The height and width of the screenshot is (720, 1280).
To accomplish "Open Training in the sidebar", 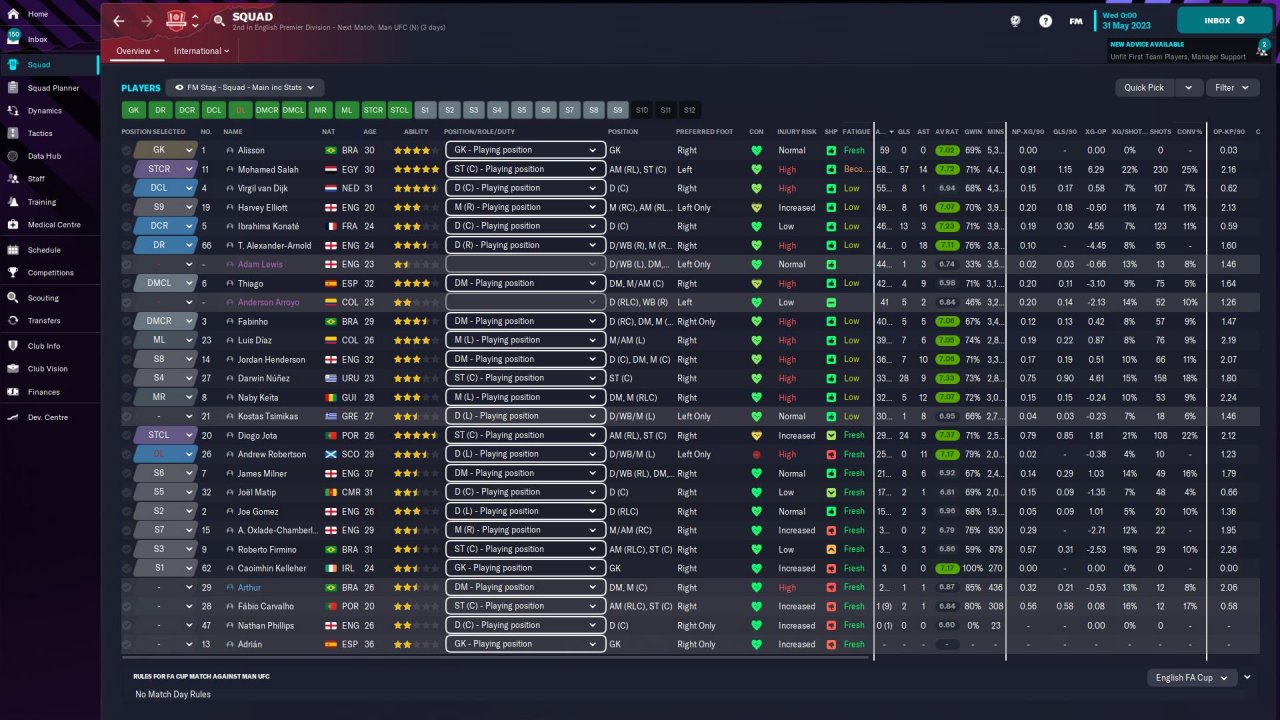I will 42,202.
